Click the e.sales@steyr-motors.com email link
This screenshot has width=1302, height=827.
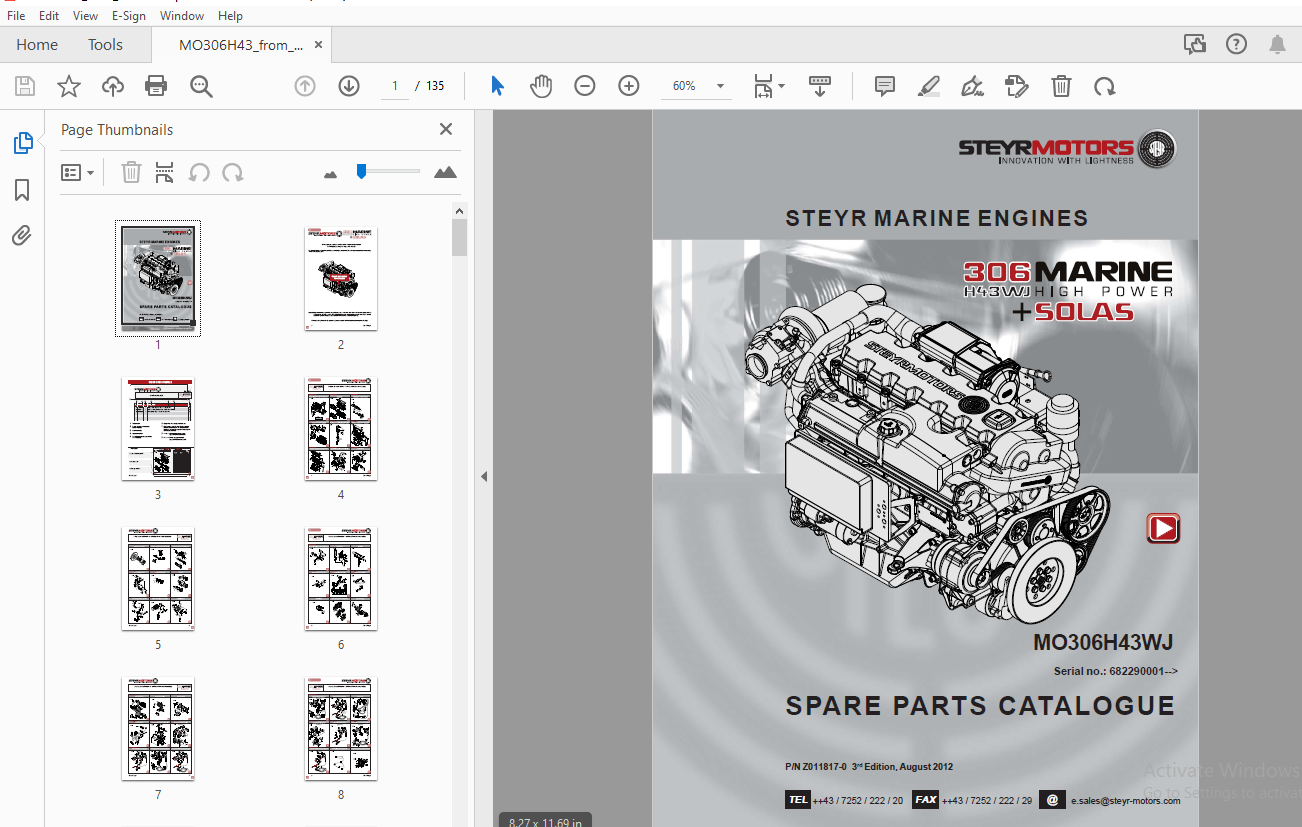pyautogui.click(x=1126, y=800)
